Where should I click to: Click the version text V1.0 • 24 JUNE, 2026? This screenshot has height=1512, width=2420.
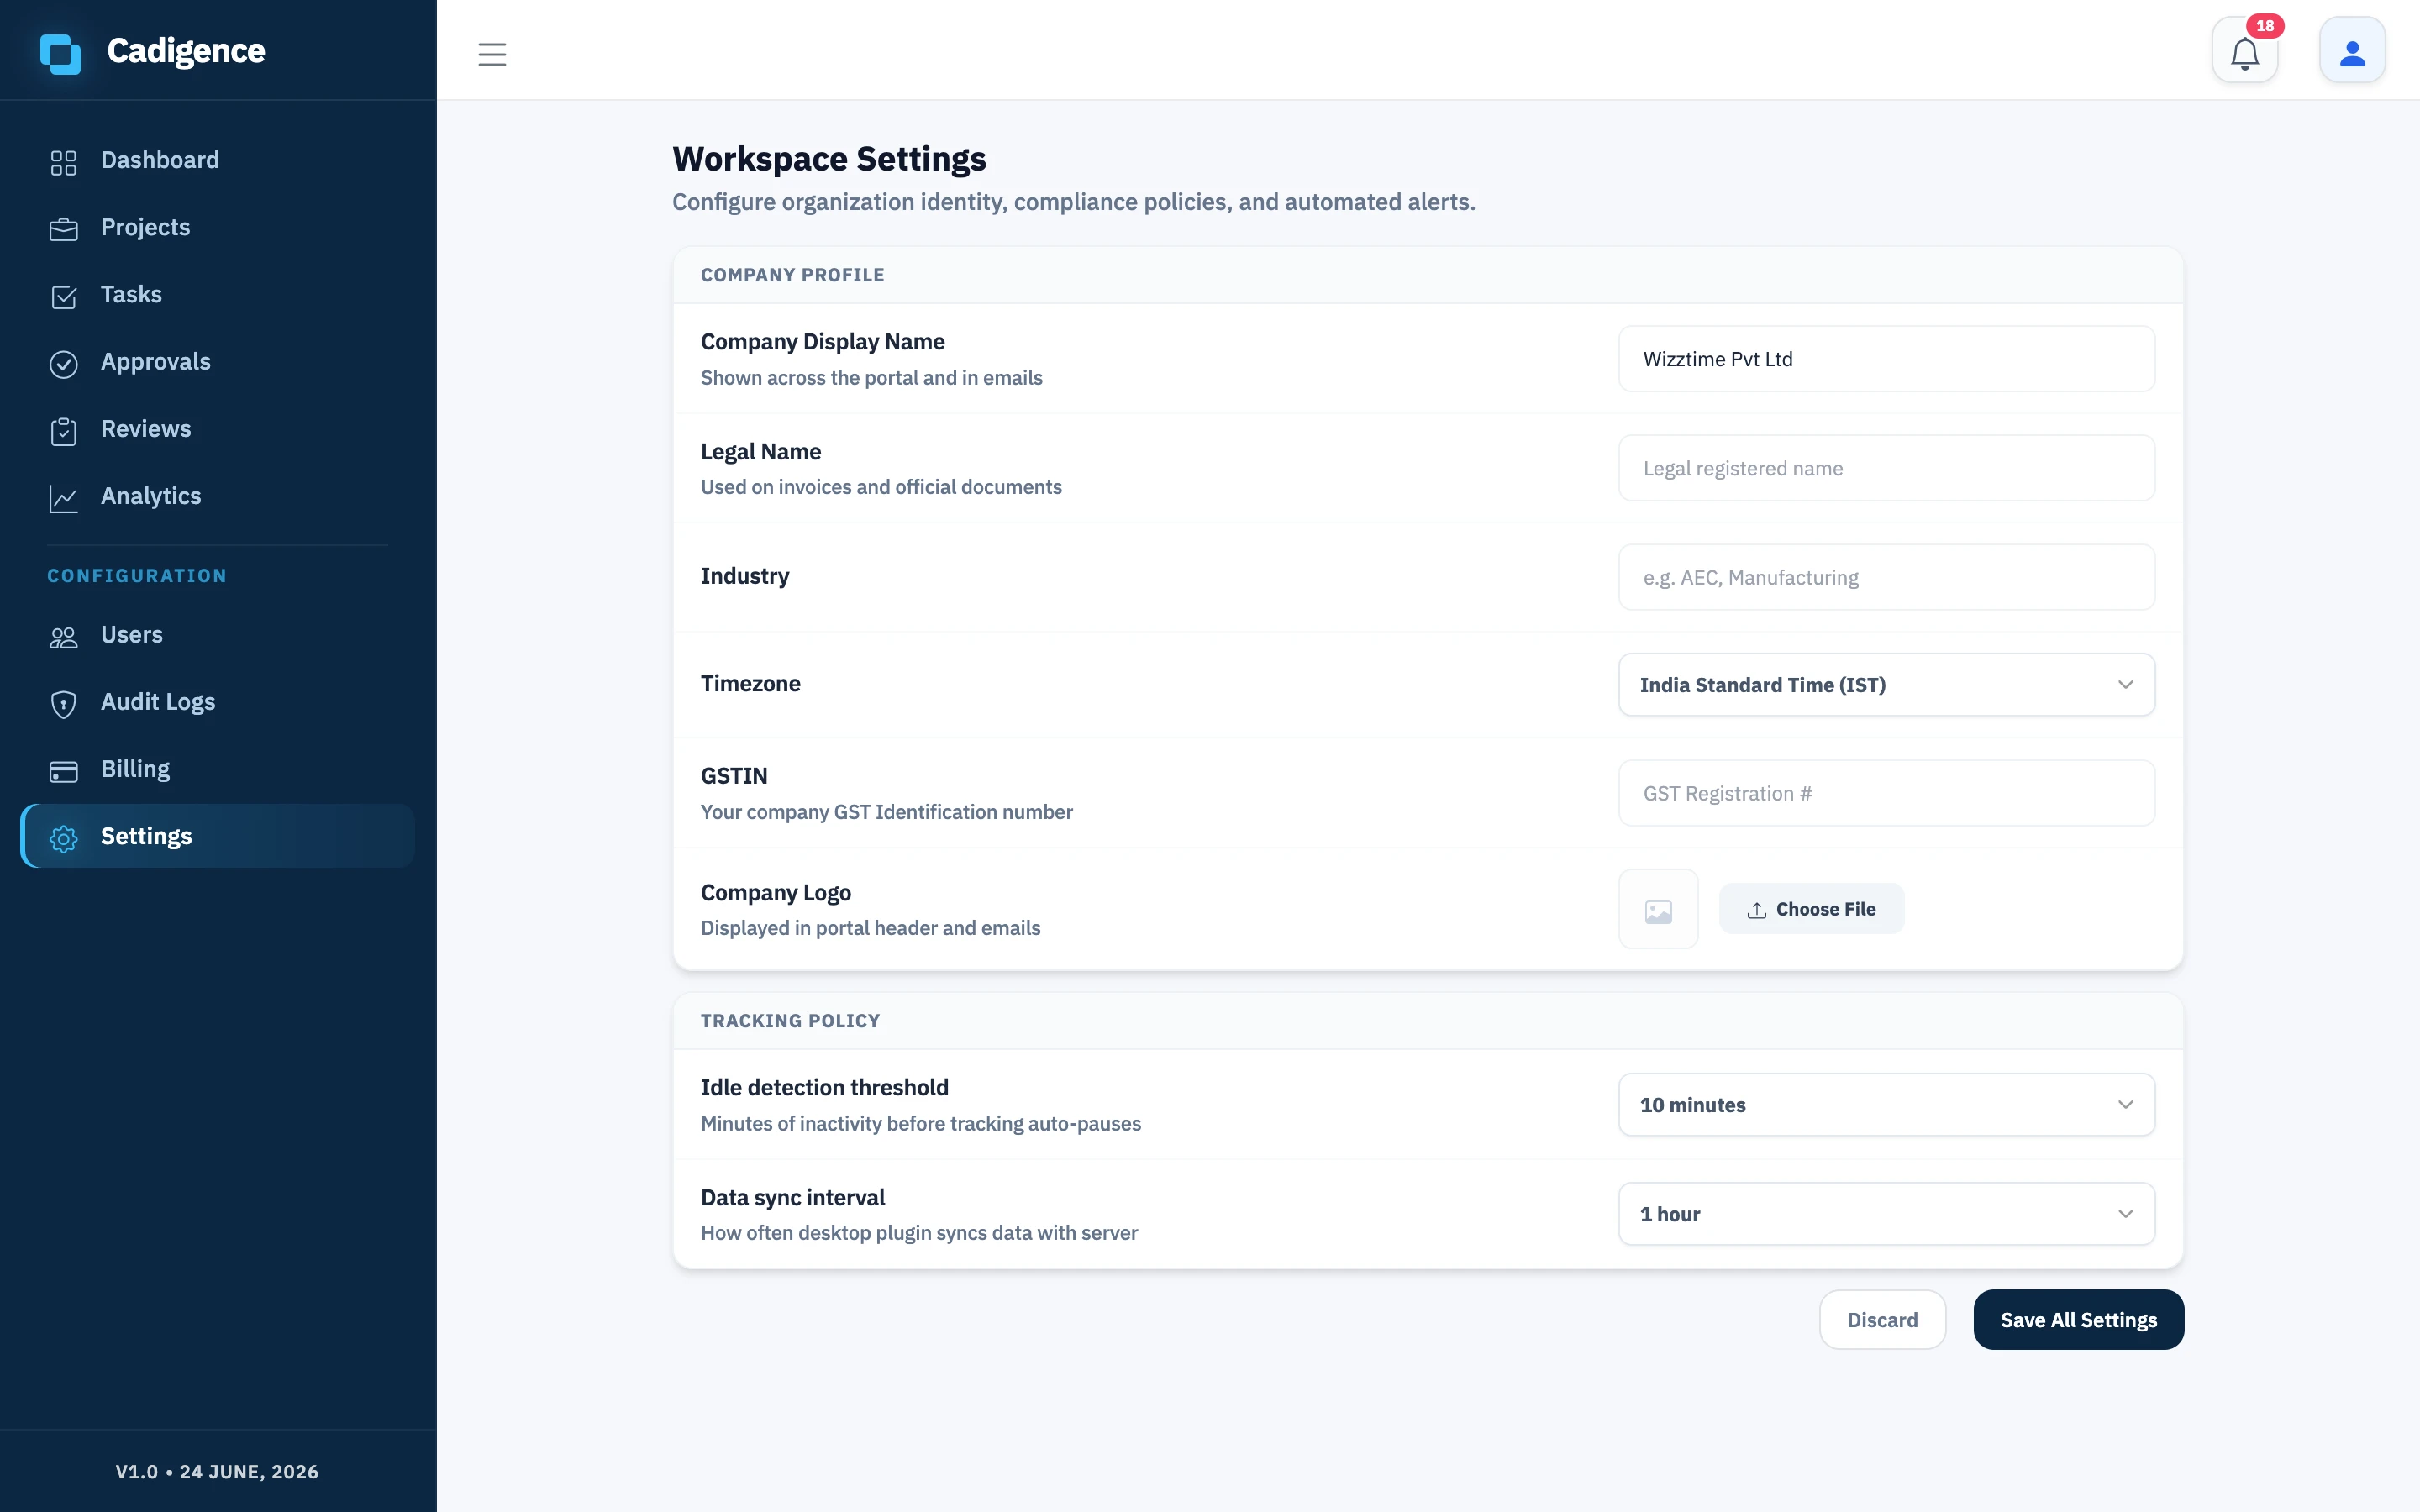click(217, 1472)
